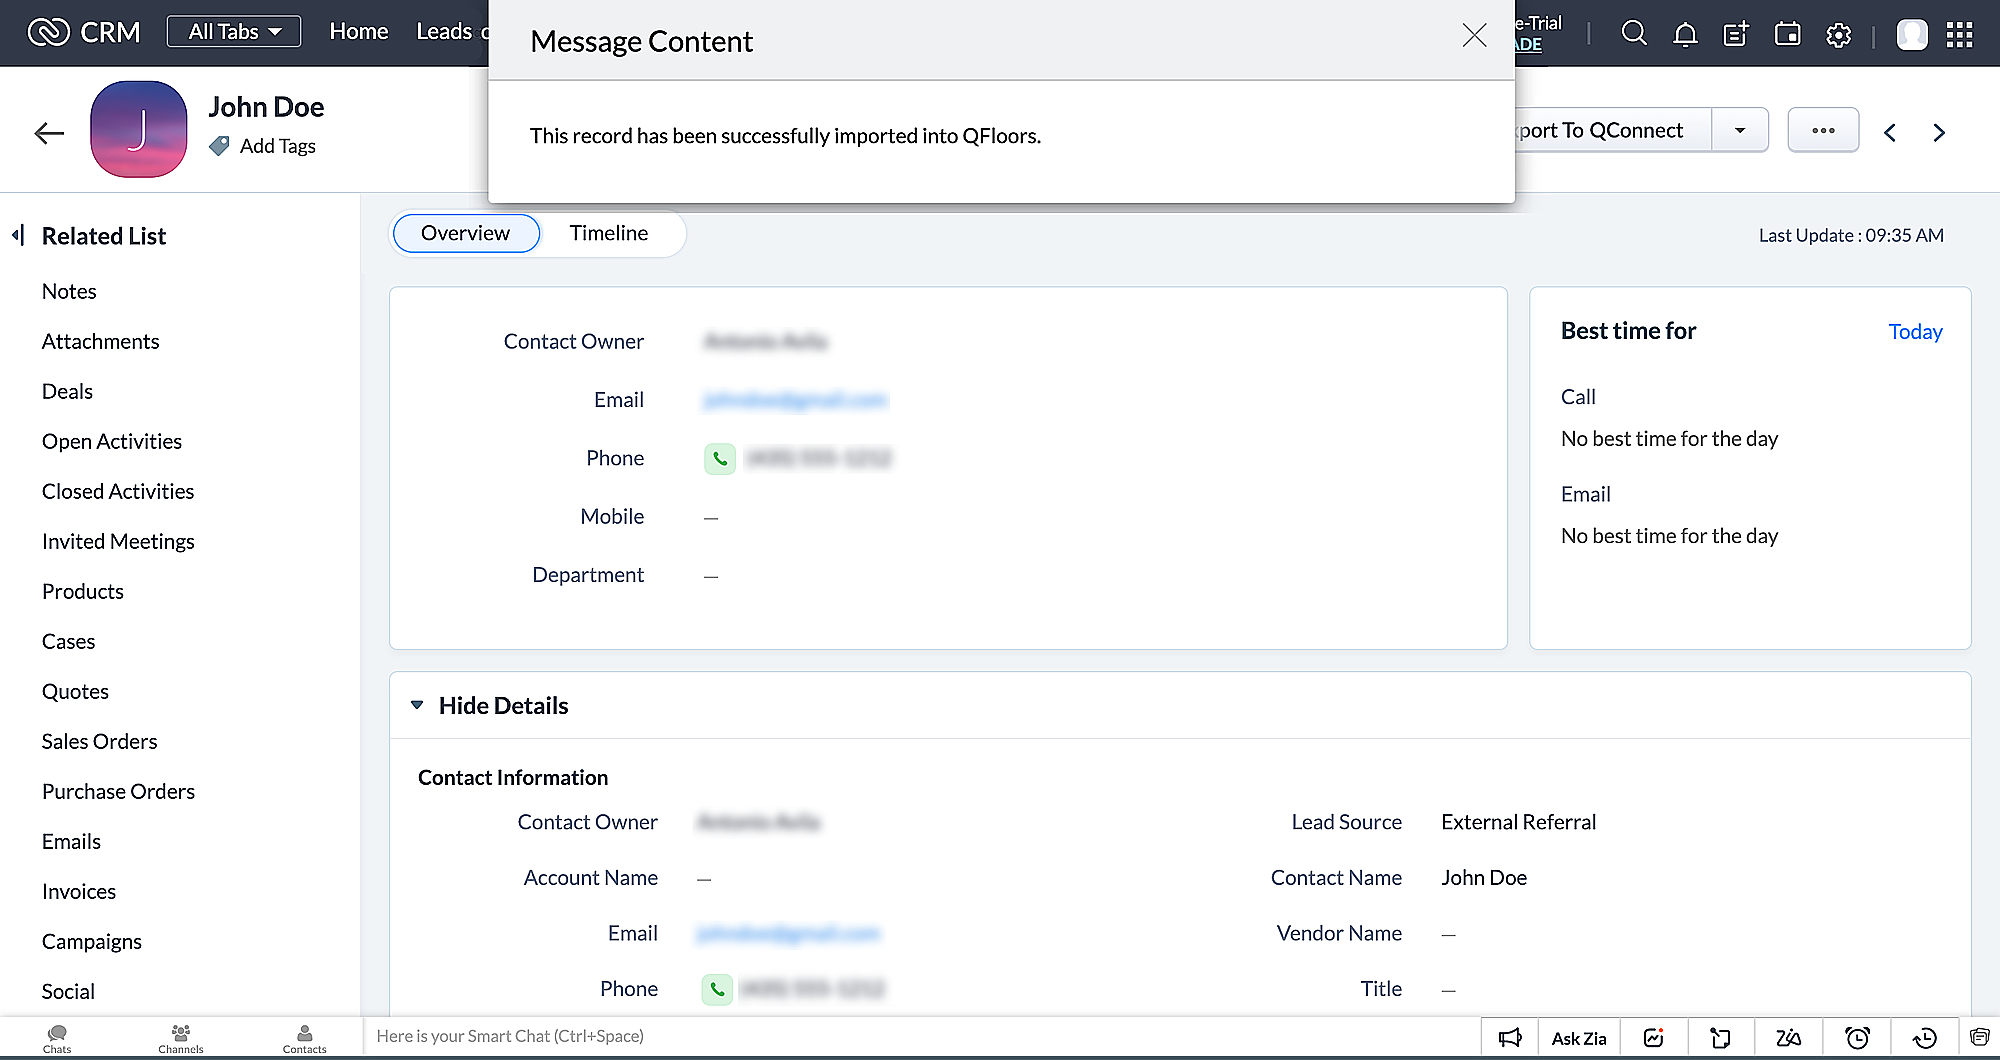Screen dimensions: 2000x1060
Task: Open Quotes related list
Action: point(75,691)
